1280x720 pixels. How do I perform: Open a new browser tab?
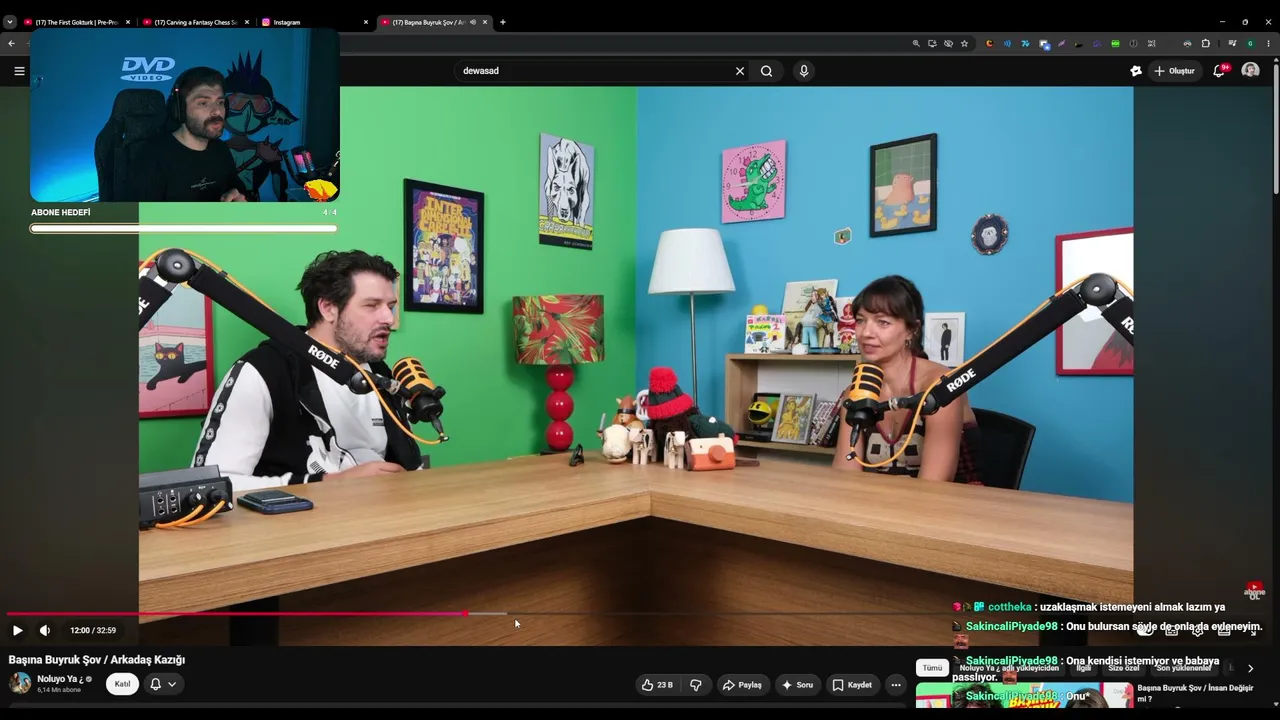[503, 22]
